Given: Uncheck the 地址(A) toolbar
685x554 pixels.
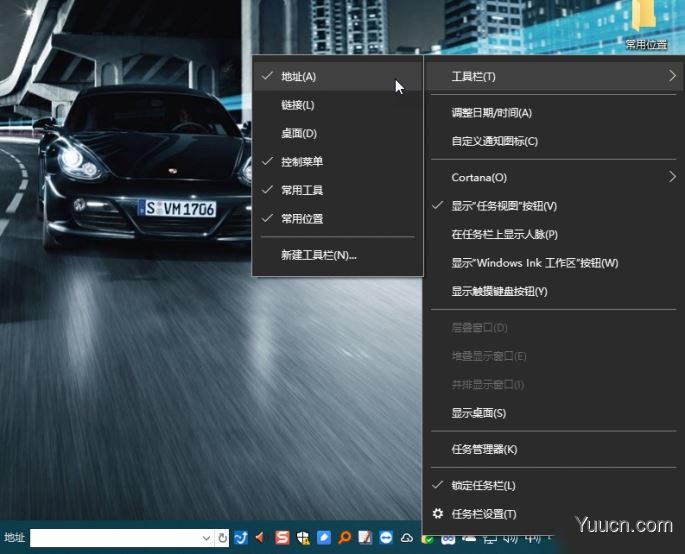Looking at the screenshot, I should click(338, 76).
